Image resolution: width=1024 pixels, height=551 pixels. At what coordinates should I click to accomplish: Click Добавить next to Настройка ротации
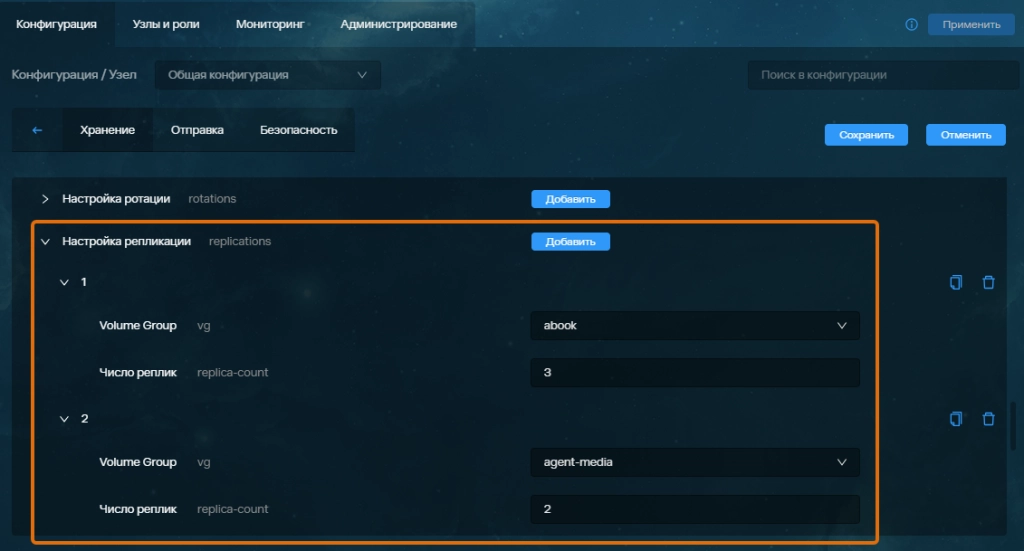pyautogui.click(x=570, y=199)
